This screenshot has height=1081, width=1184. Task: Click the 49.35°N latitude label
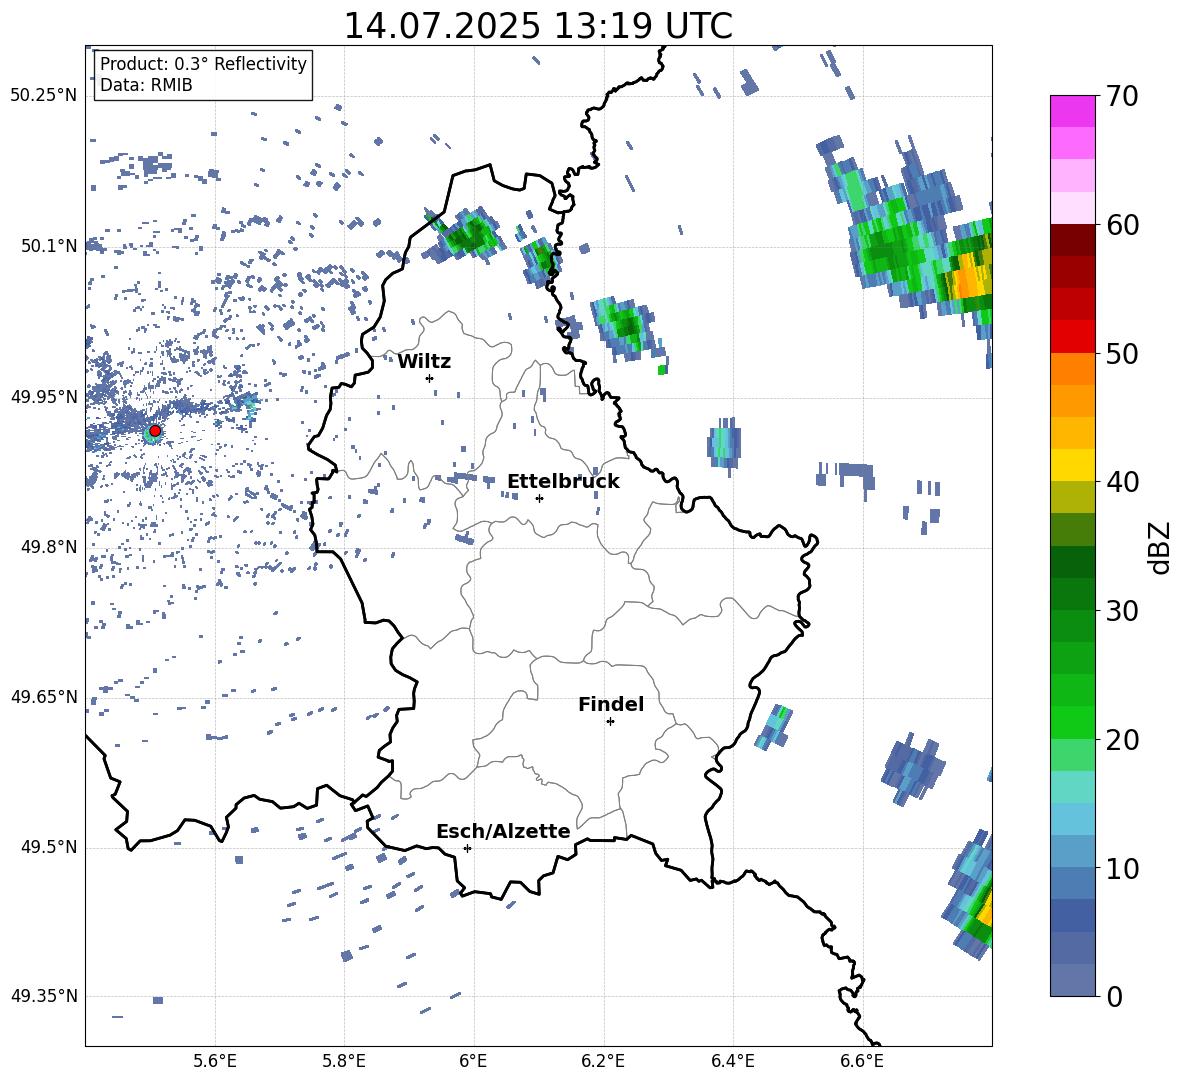coord(44,996)
